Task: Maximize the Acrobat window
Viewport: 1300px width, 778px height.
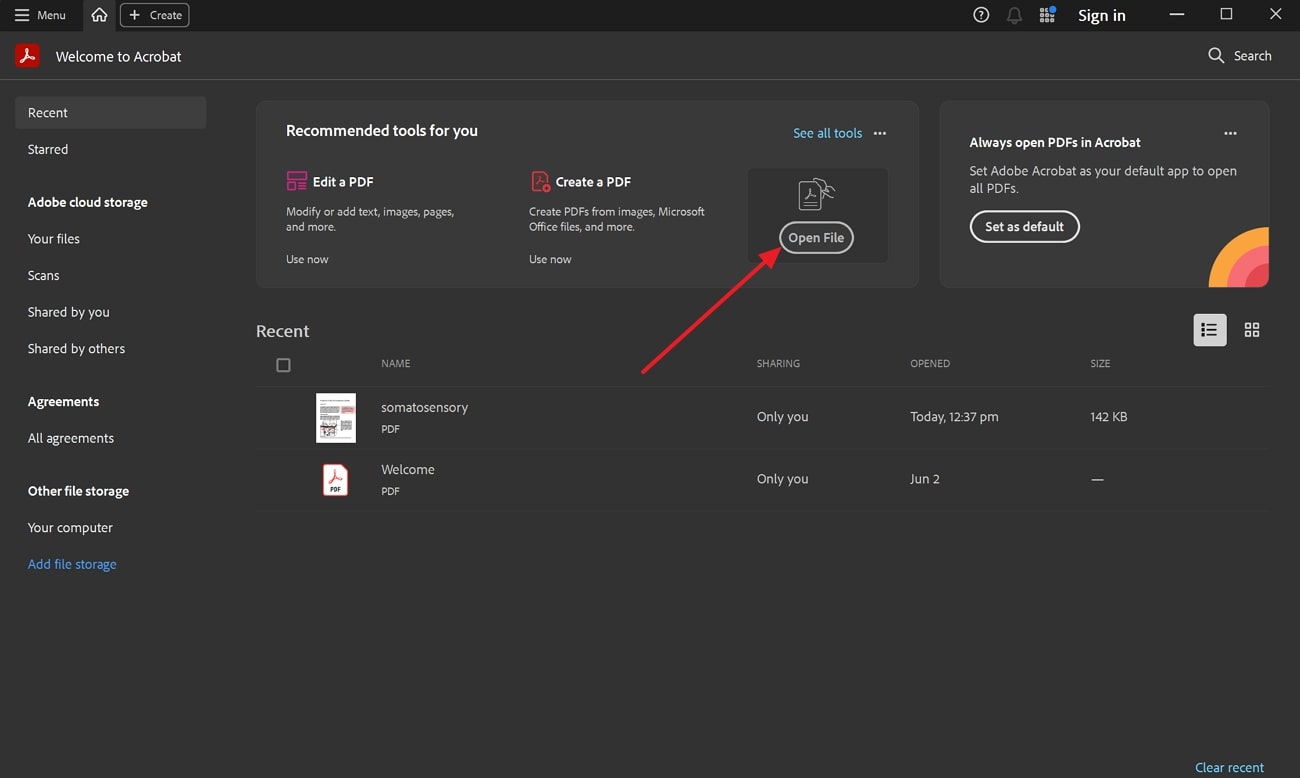Action: click(1226, 15)
